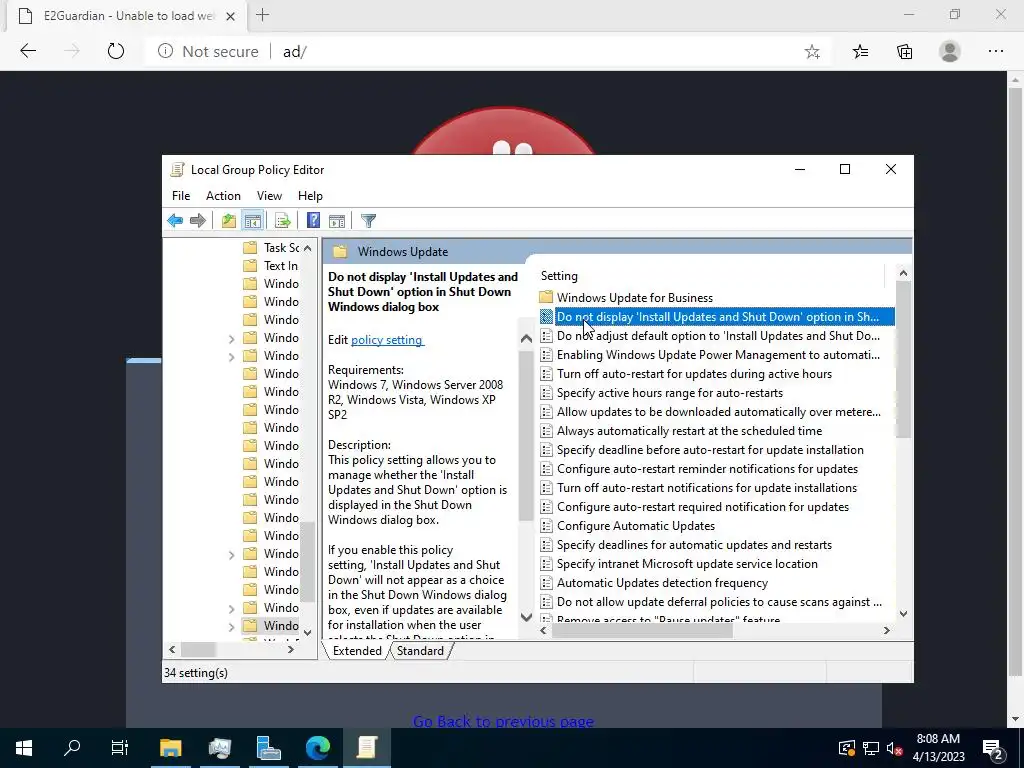Open the Windows Start menu
Image resolution: width=1024 pixels, height=768 pixels.
pyautogui.click(x=24, y=748)
